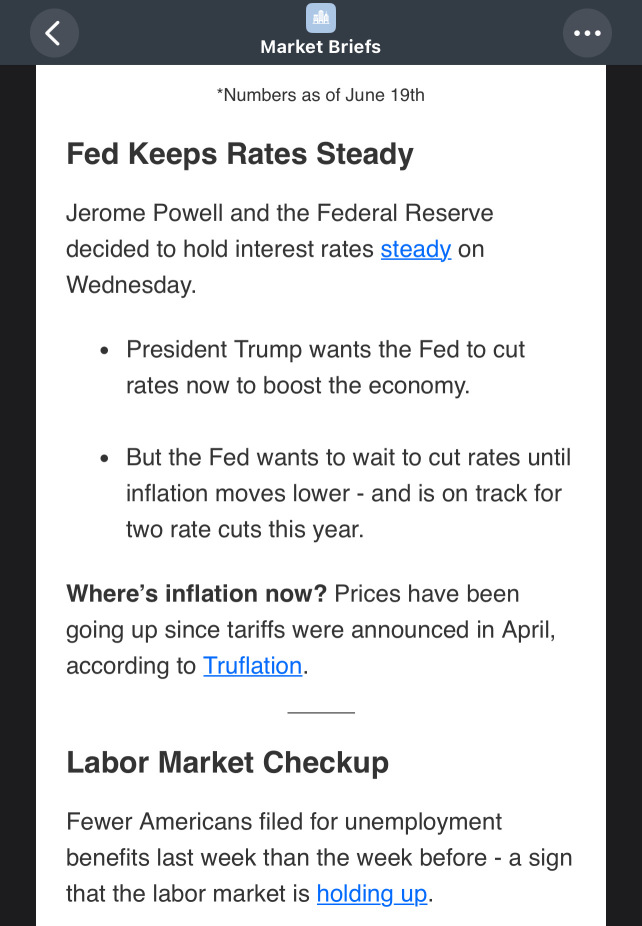This screenshot has width=642, height=926.
Task: Select the Numbers as of June 19th note
Action: [321, 95]
